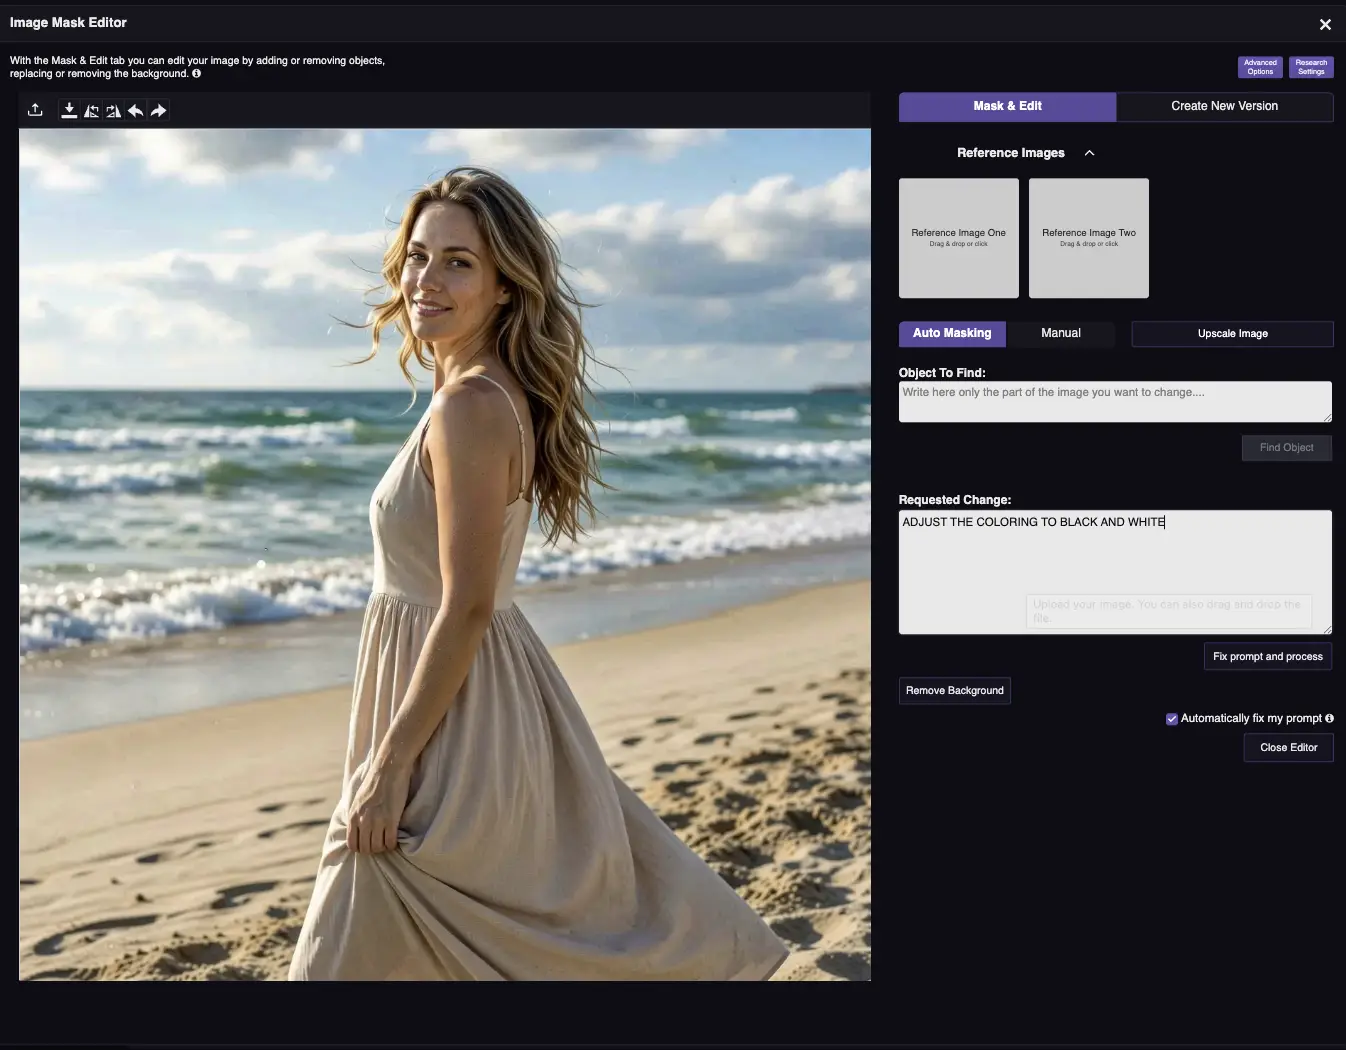This screenshot has height=1050, width=1346.
Task: Uncheck Automatically fix my prompt
Action: [x=1171, y=719]
